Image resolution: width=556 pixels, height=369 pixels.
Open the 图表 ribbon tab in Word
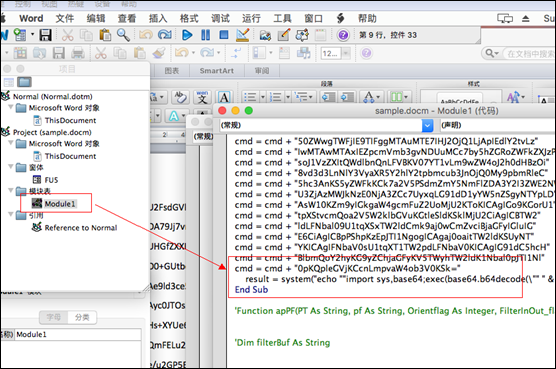(x=172, y=71)
